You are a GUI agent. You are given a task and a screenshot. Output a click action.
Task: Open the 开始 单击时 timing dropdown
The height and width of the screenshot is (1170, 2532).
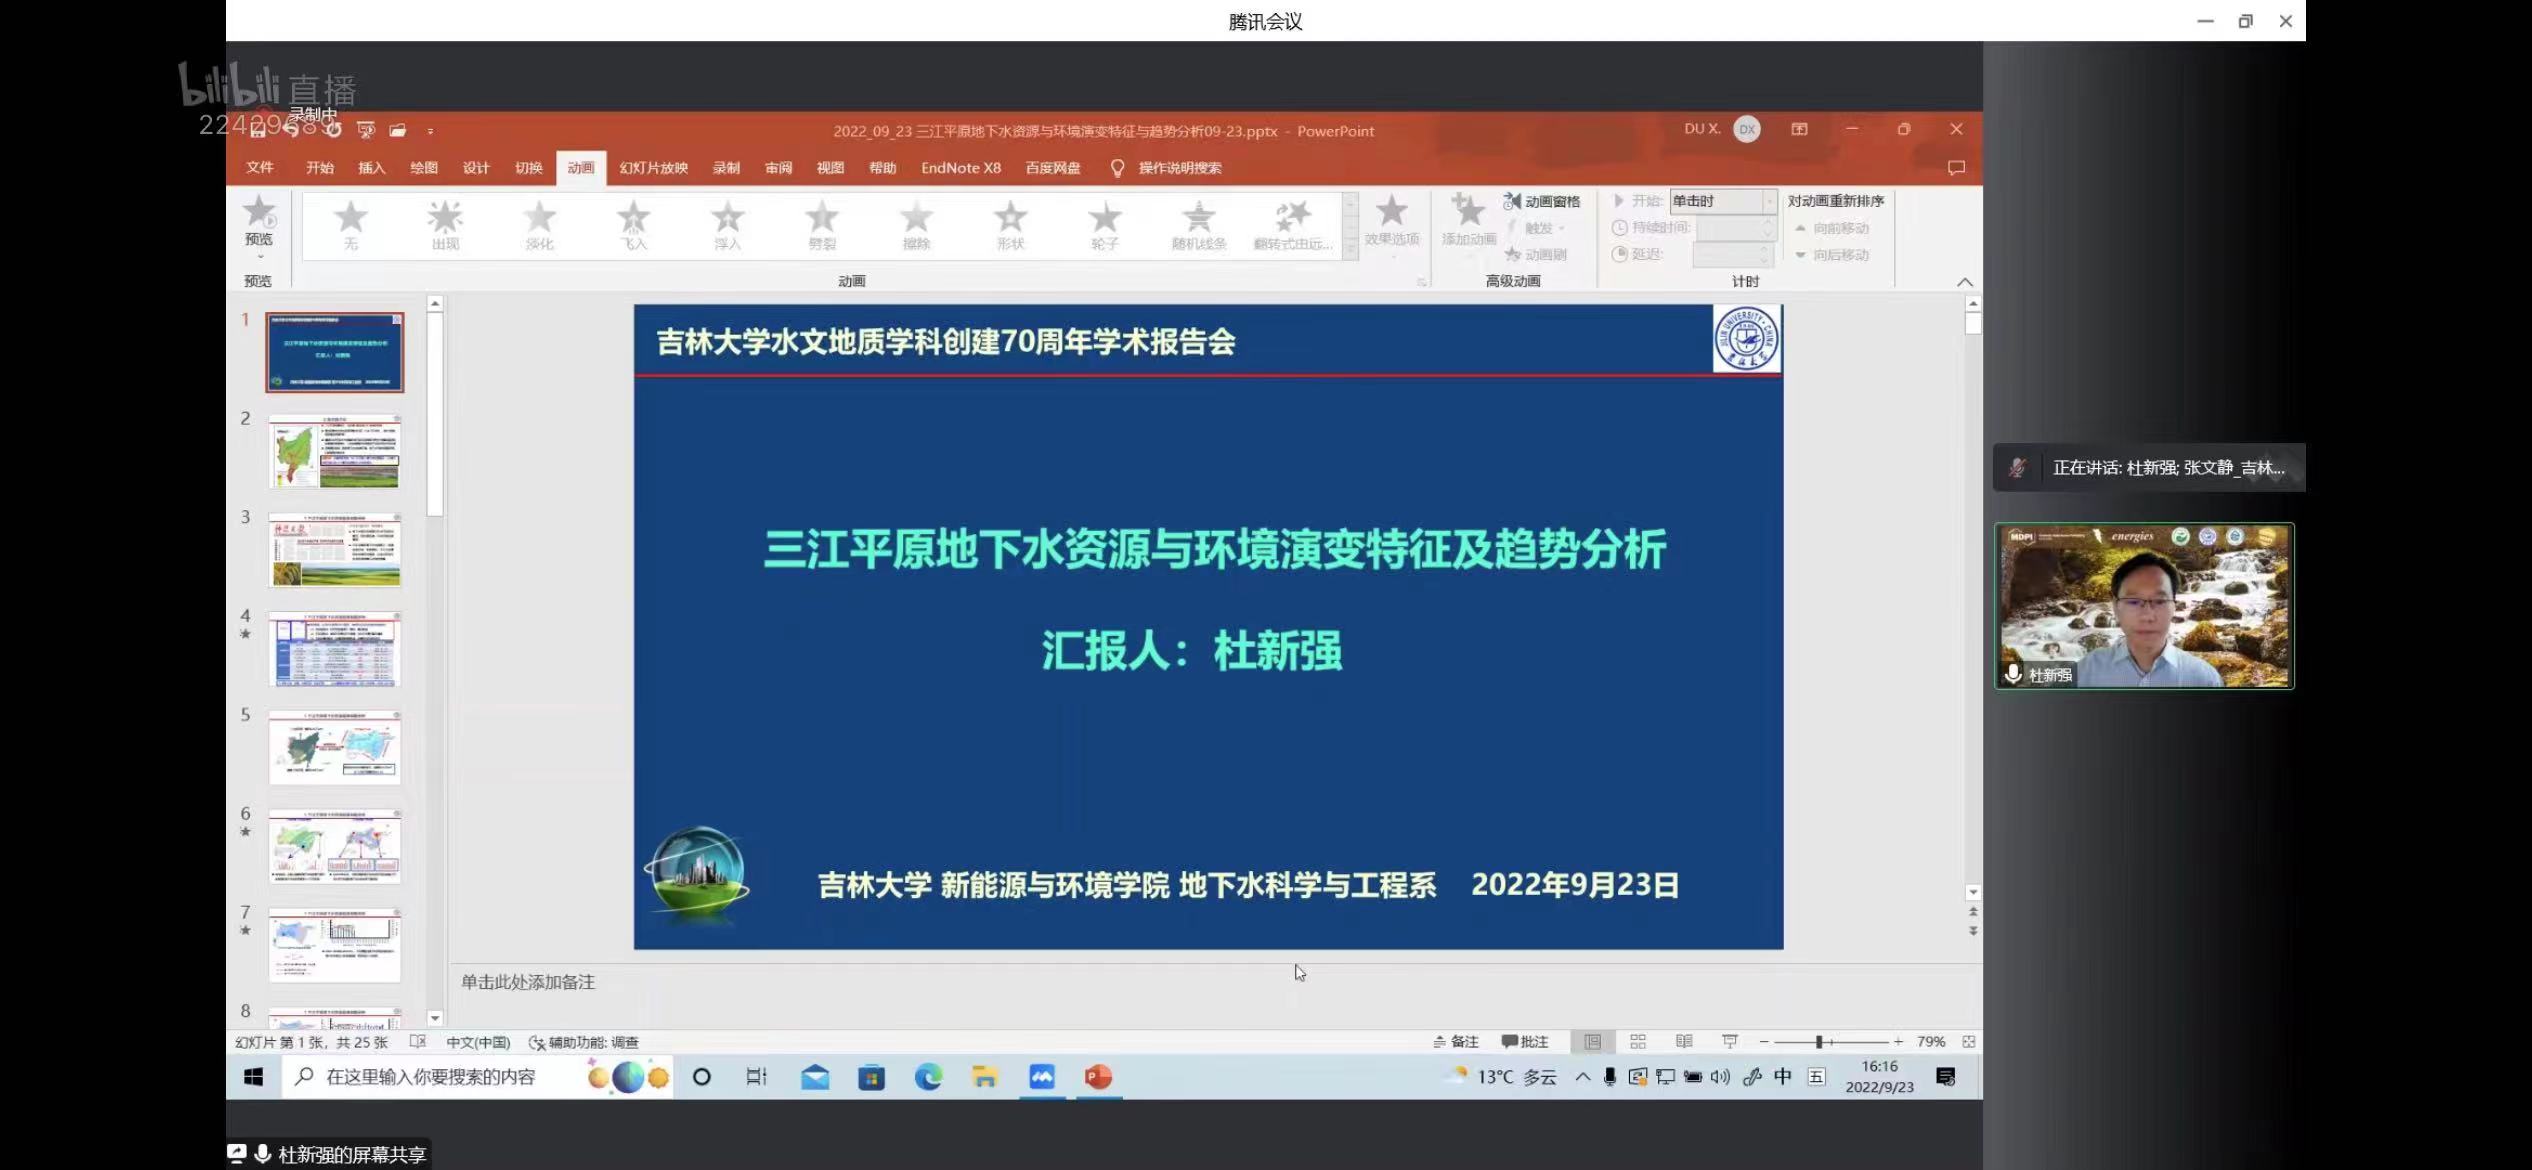click(x=1768, y=201)
